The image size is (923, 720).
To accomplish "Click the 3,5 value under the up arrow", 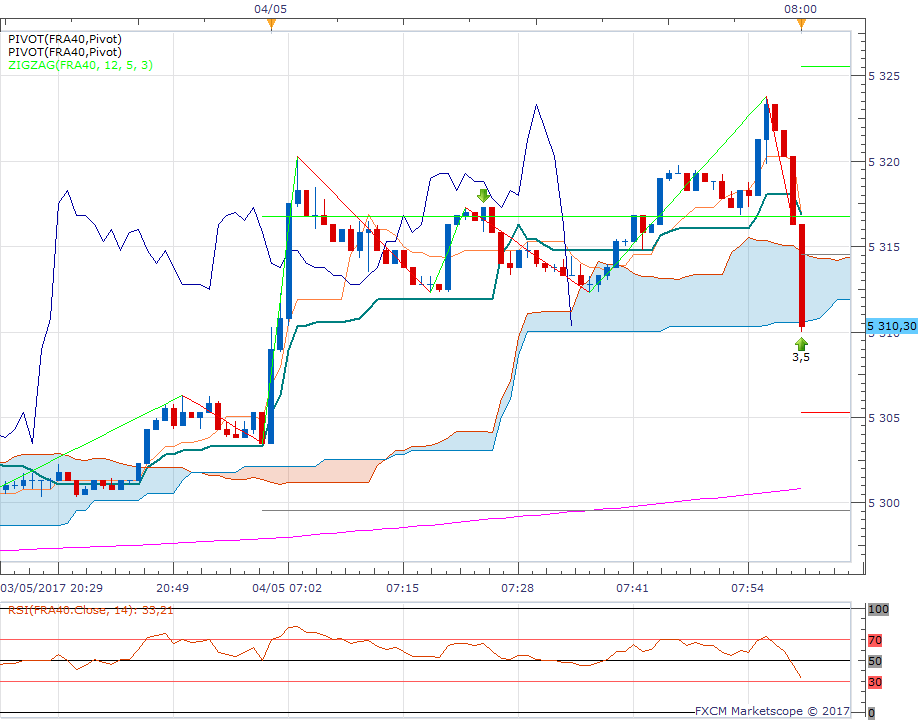I will coord(801,357).
